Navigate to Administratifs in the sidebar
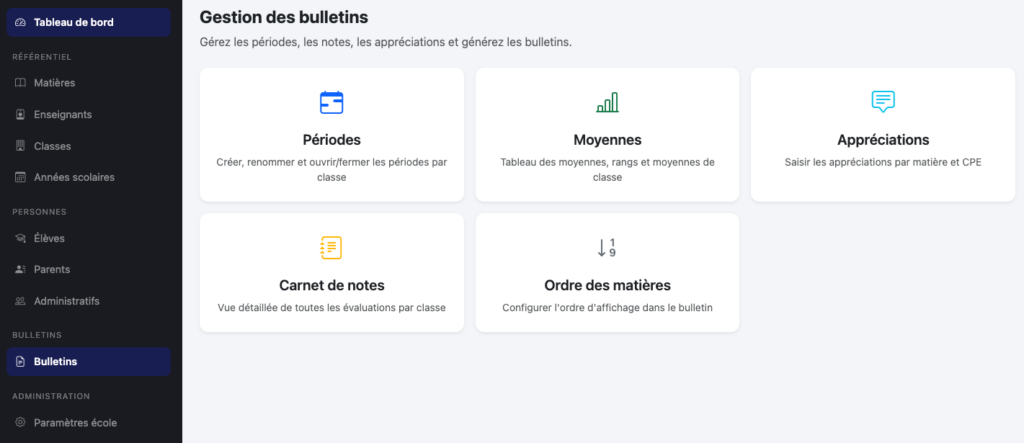 (x=66, y=301)
